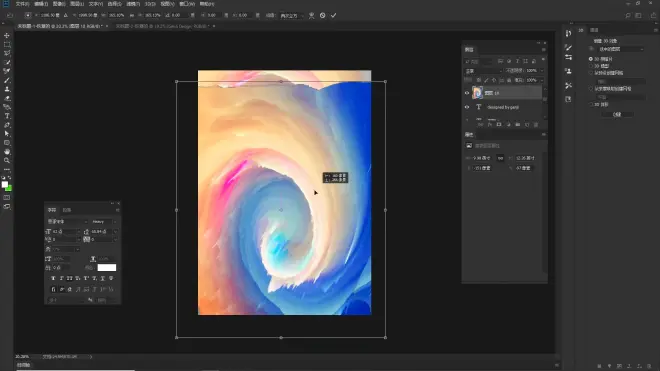Viewport: 660px width, 371px height.
Task: Open the font size dropdown
Action: coord(78,232)
